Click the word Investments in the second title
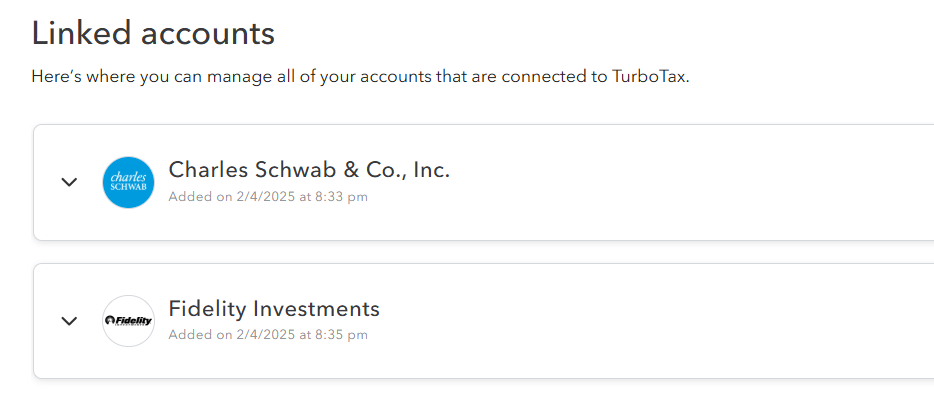This screenshot has width=934, height=401. (316, 309)
